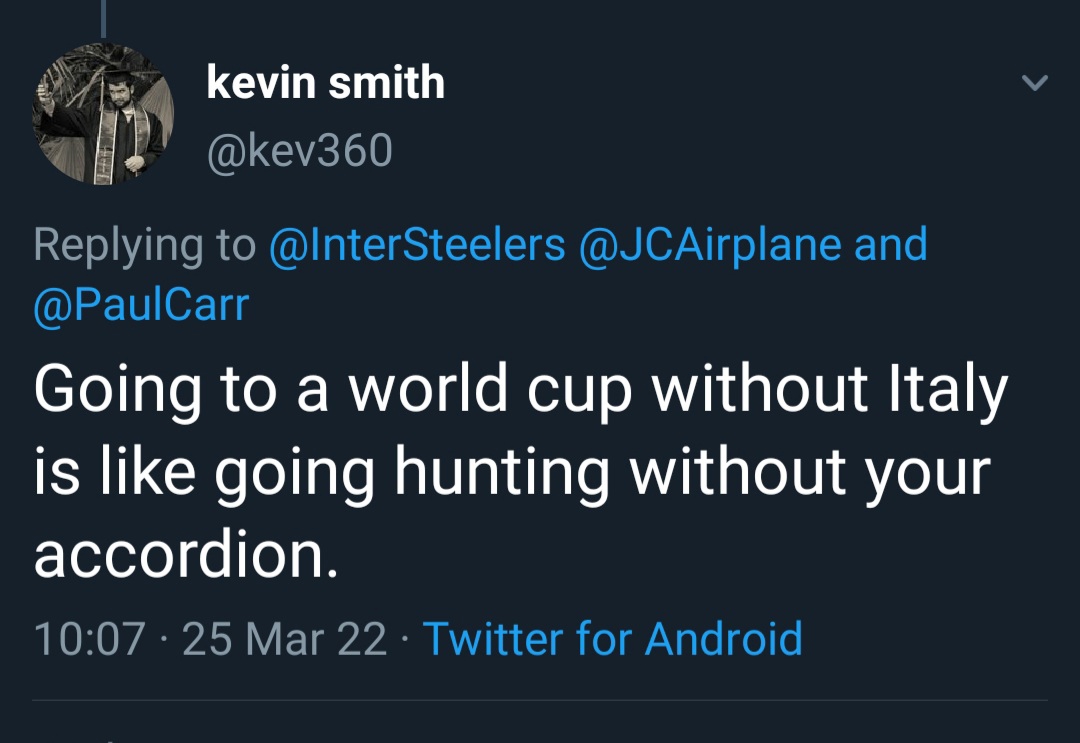
Task: Open the @JCAirplane mention link
Action: (710, 245)
